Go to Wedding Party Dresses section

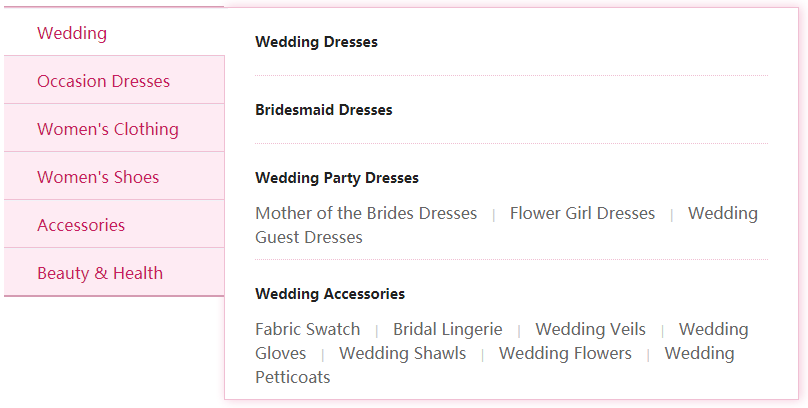(x=337, y=178)
